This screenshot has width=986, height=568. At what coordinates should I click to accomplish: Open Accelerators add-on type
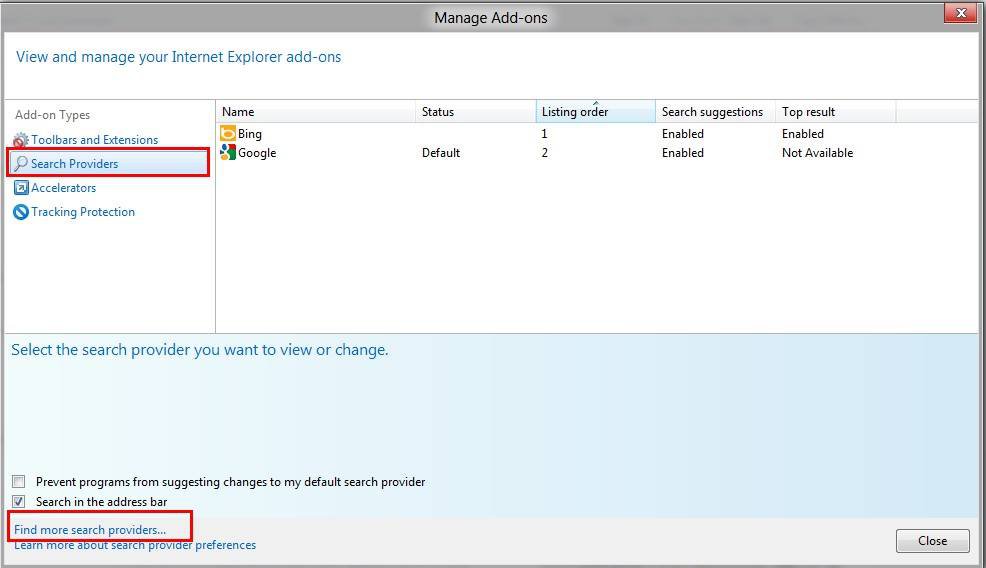[x=64, y=187]
